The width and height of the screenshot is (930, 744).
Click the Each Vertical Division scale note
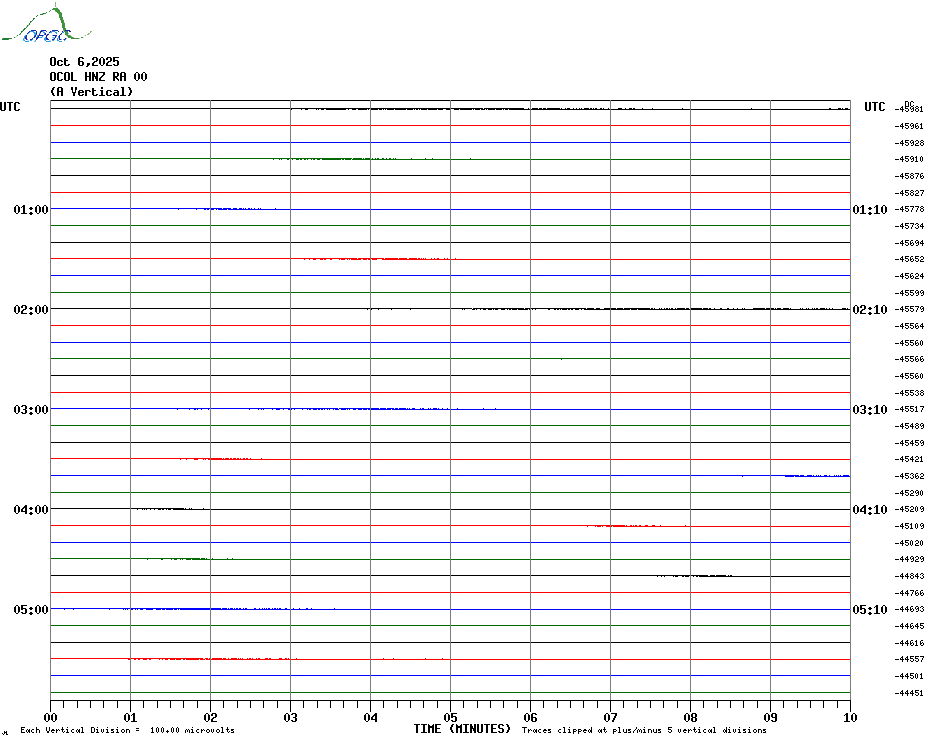pos(127,731)
